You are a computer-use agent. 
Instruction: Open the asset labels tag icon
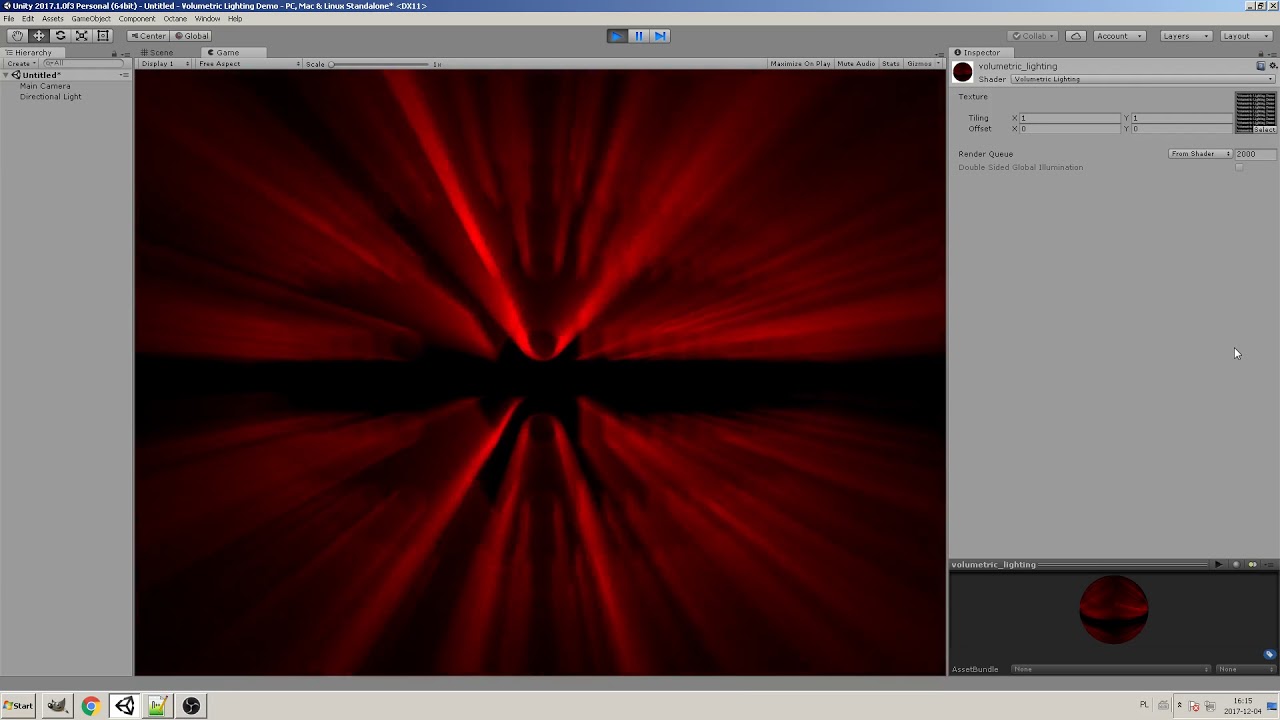pyautogui.click(x=1269, y=654)
